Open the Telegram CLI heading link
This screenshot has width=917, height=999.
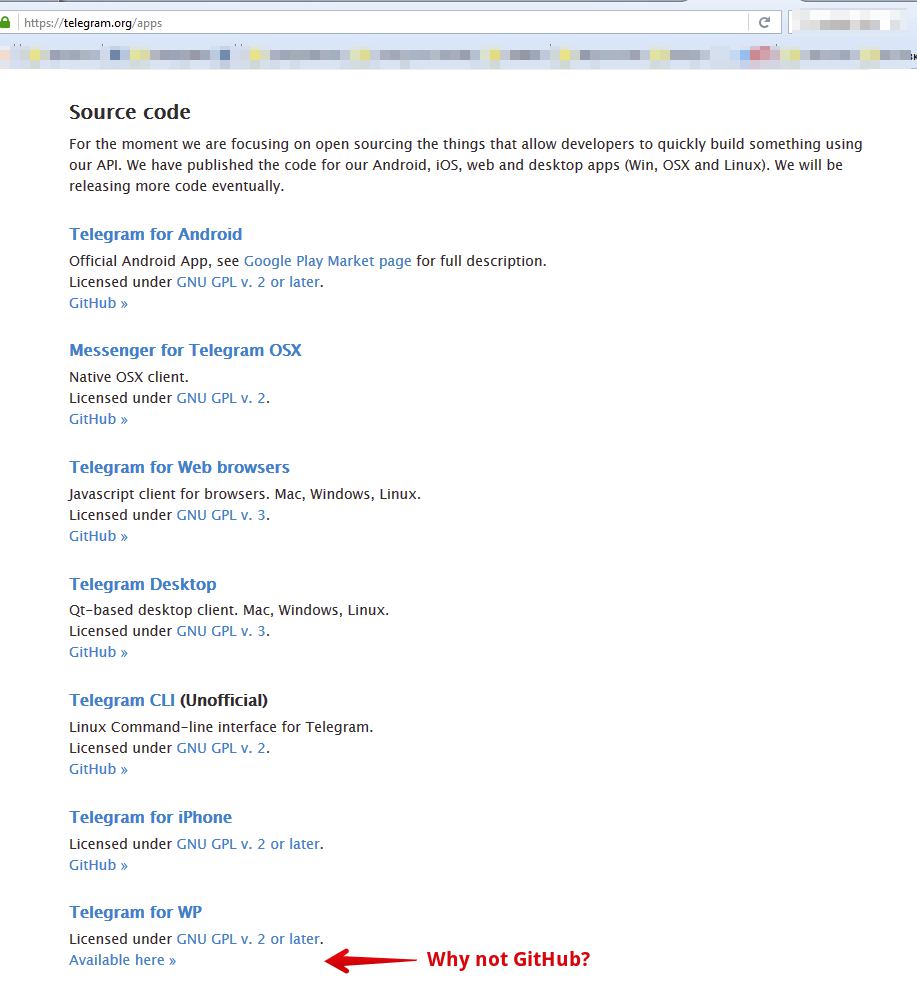click(122, 701)
